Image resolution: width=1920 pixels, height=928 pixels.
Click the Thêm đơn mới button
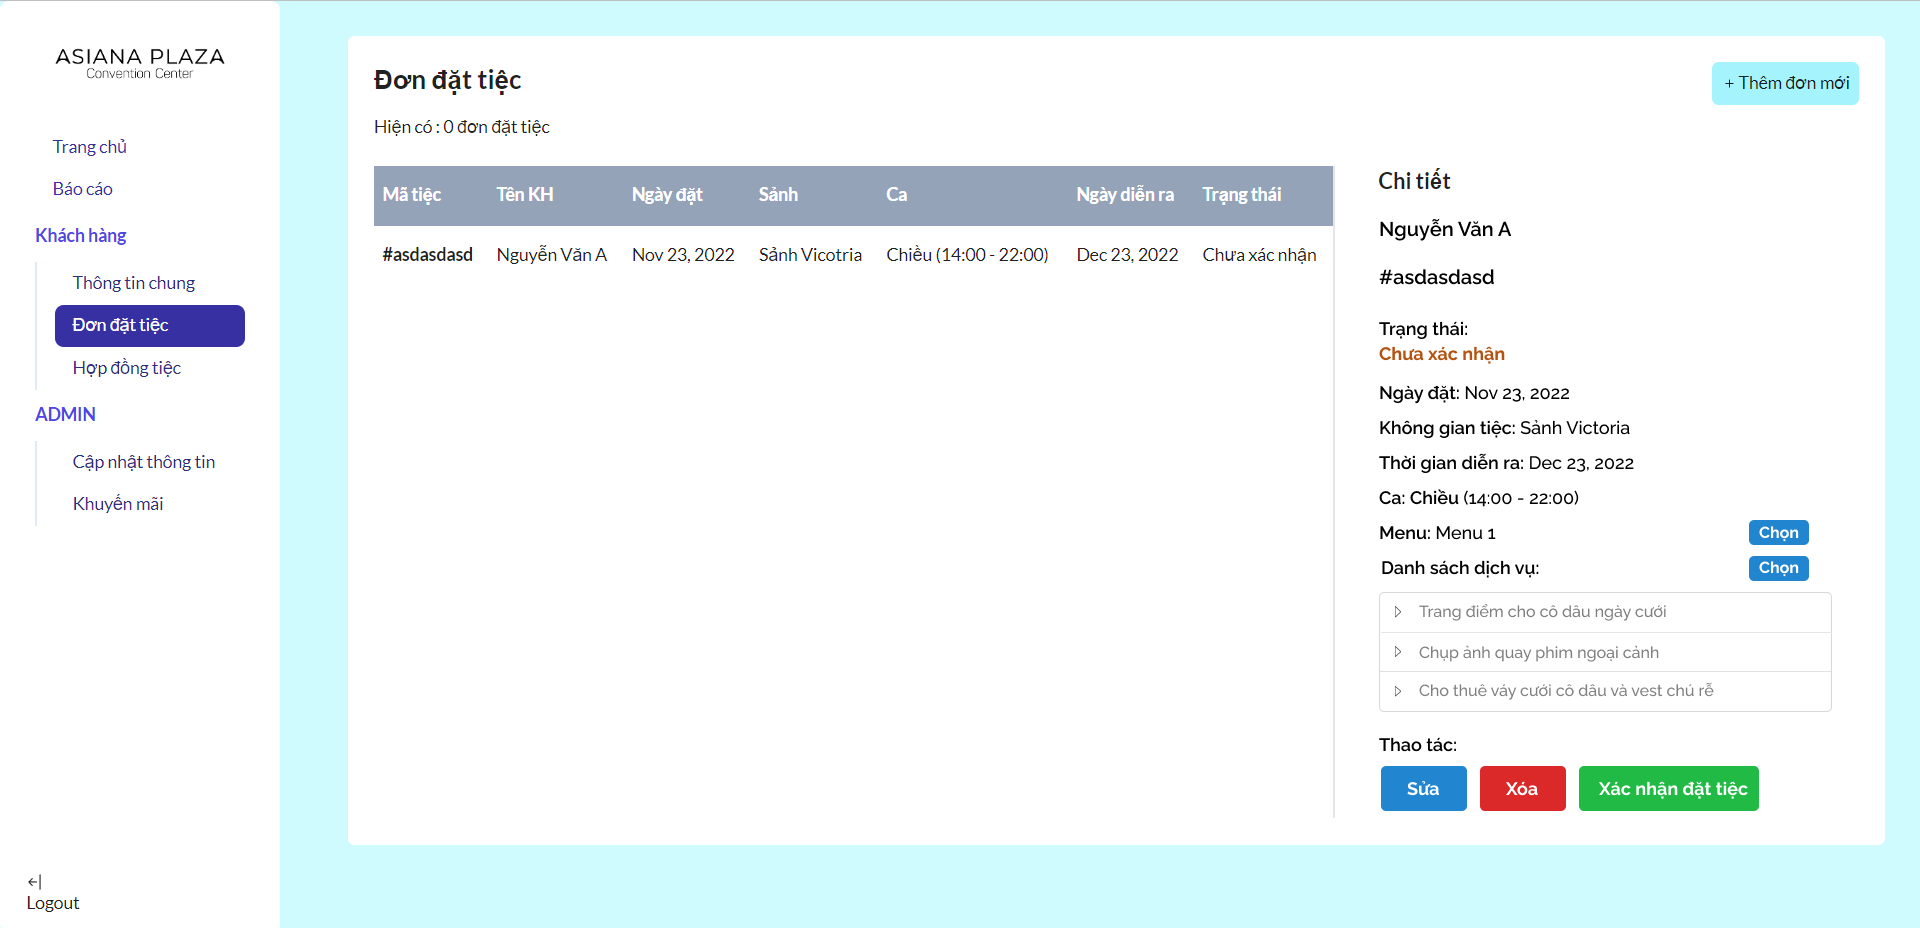pyautogui.click(x=1785, y=83)
